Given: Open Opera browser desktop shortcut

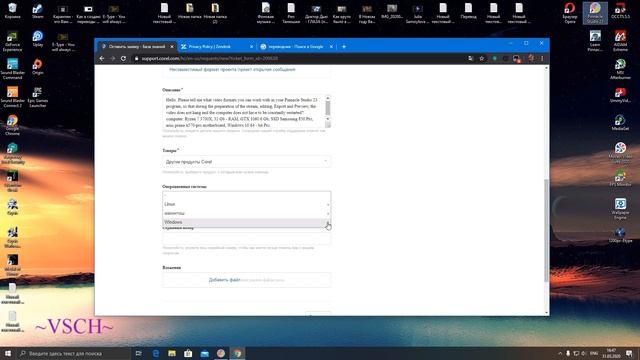Looking at the screenshot, I should click(x=570, y=13).
